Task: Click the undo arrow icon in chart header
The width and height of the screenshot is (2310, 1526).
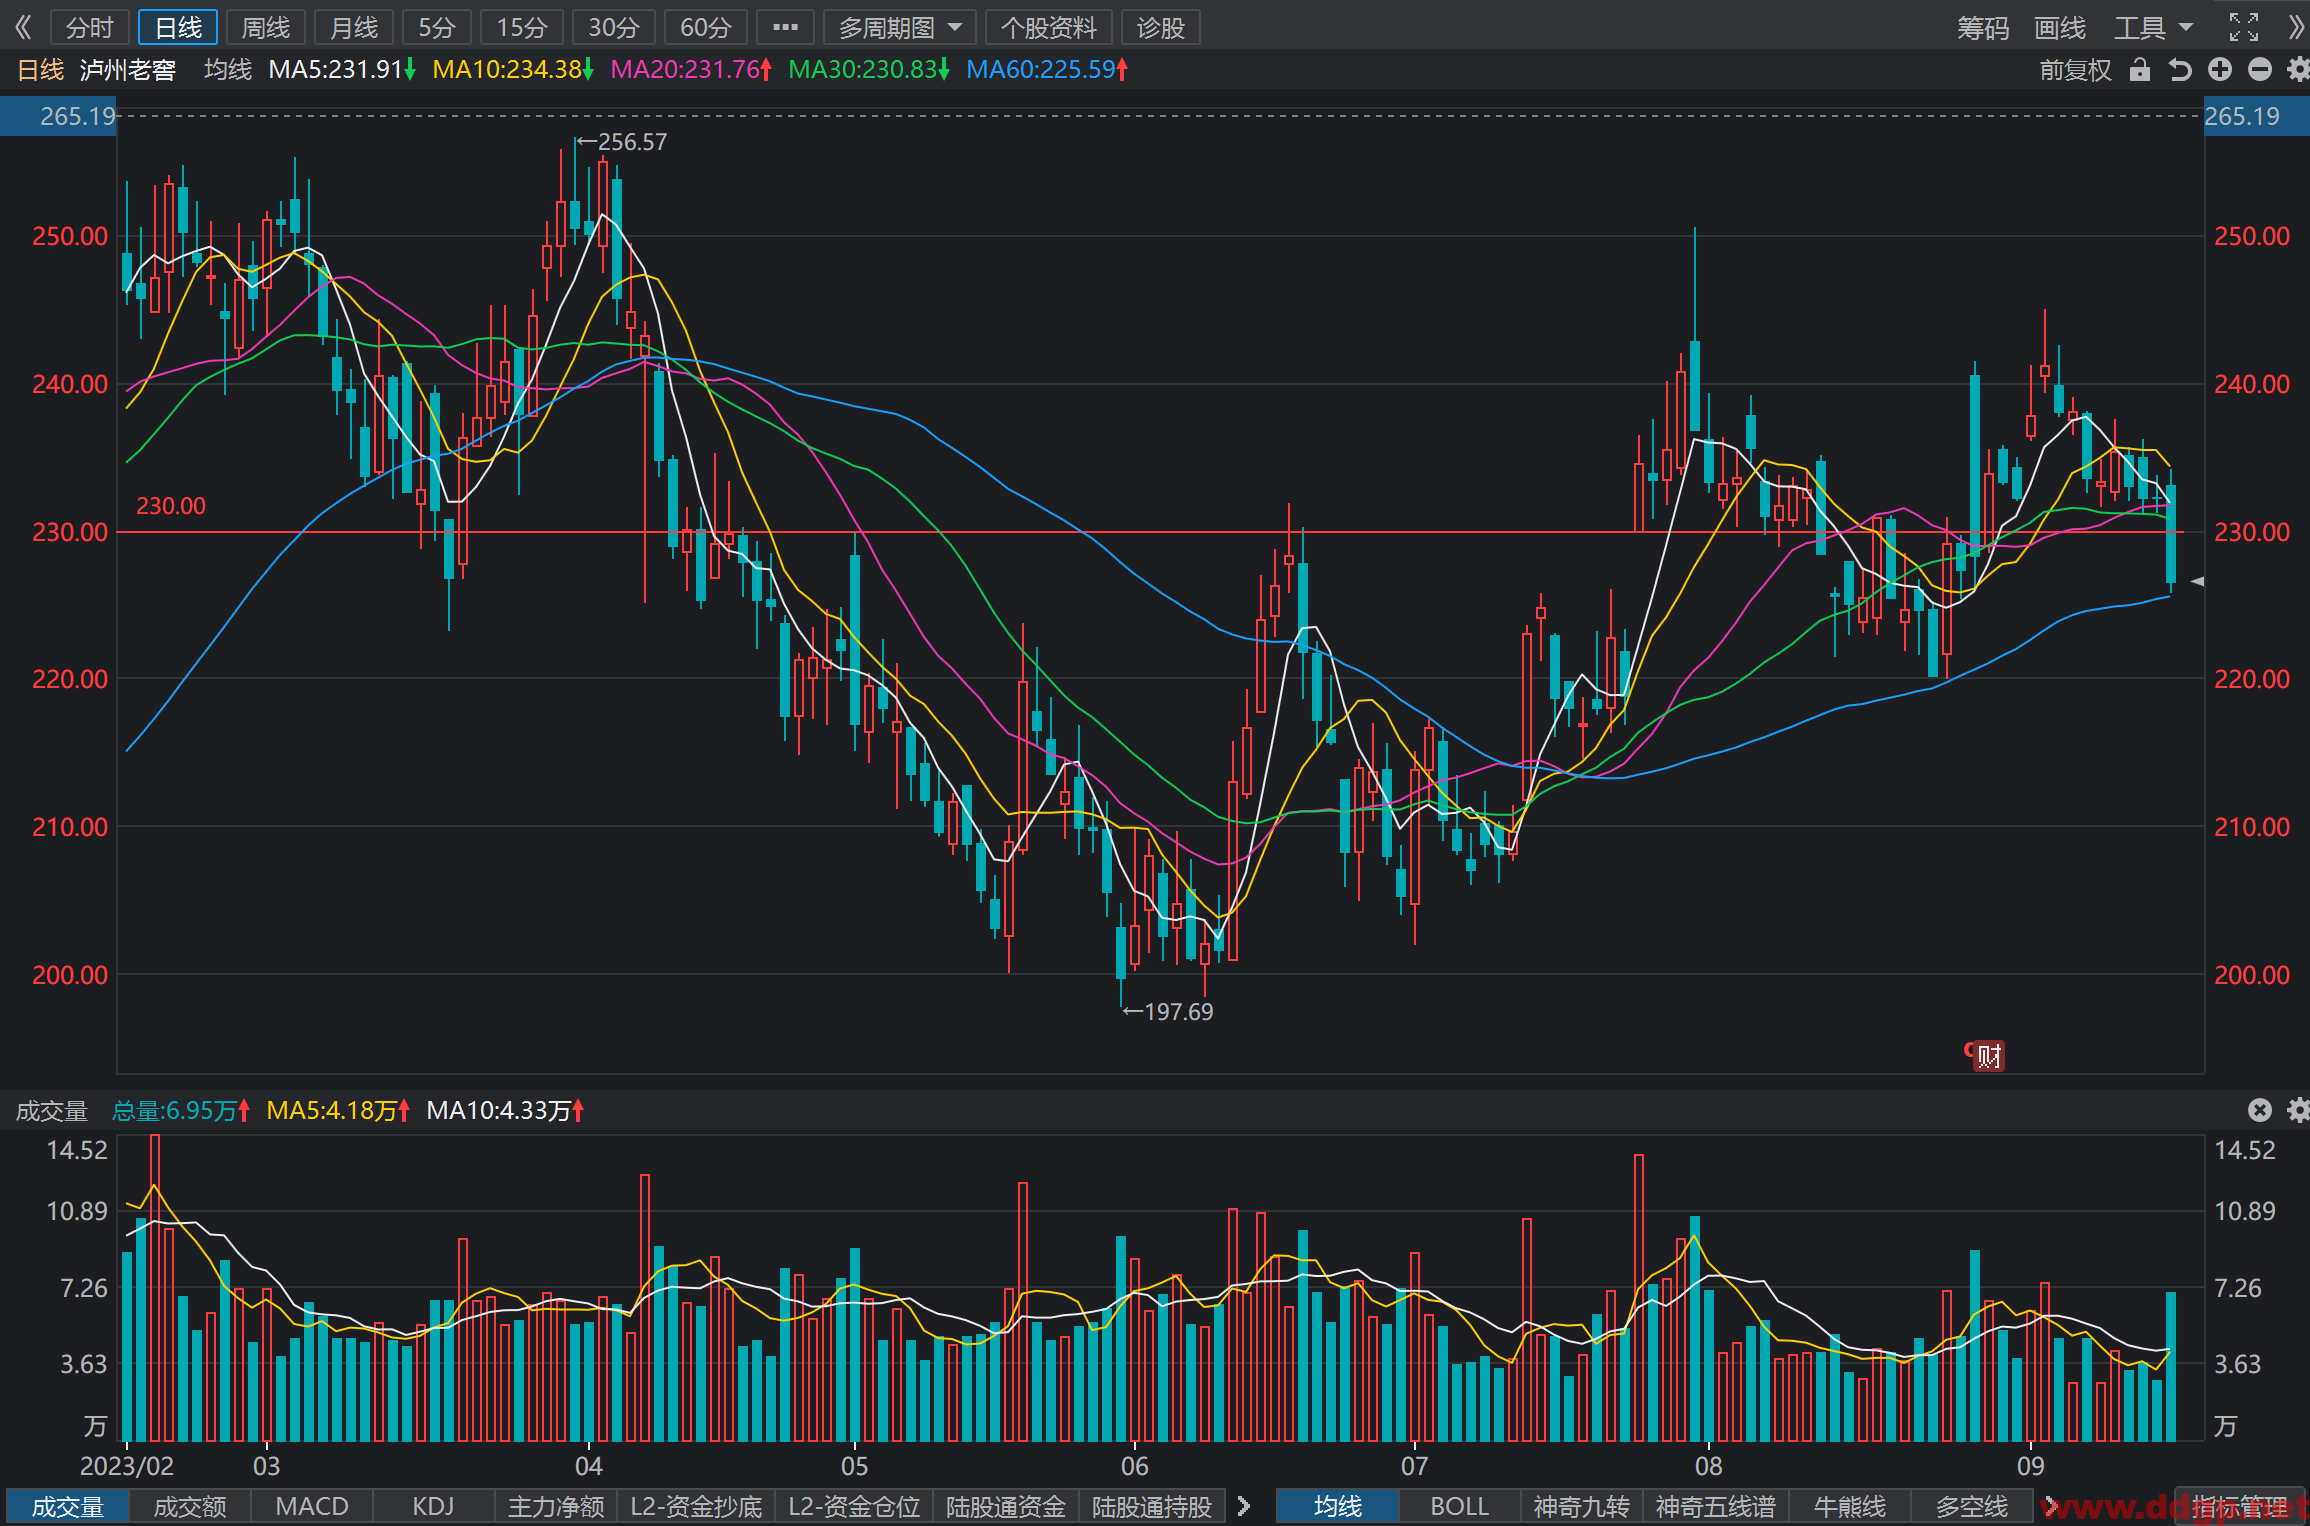Action: 2179,70
